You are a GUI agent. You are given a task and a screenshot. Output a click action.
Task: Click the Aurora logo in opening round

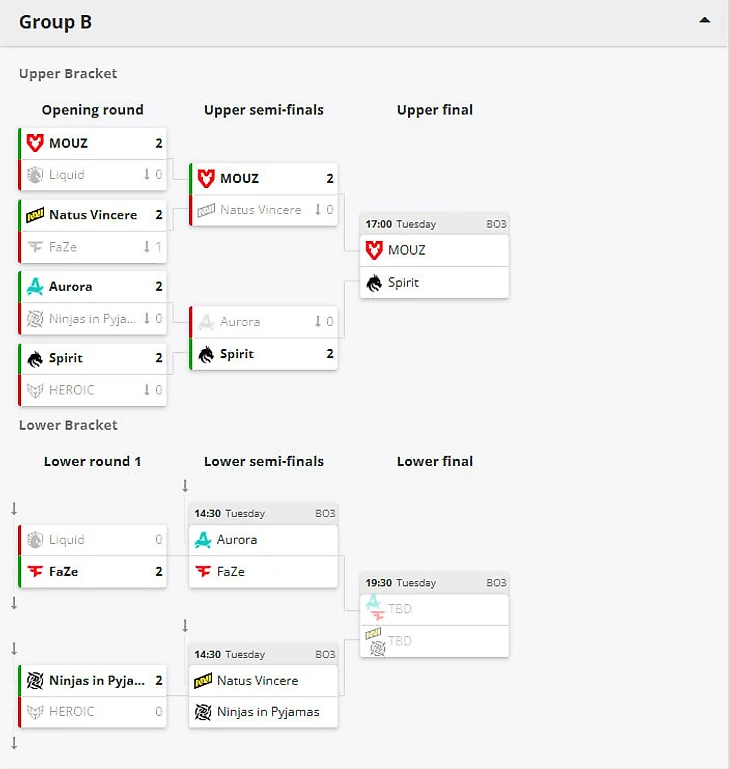click(x=35, y=287)
